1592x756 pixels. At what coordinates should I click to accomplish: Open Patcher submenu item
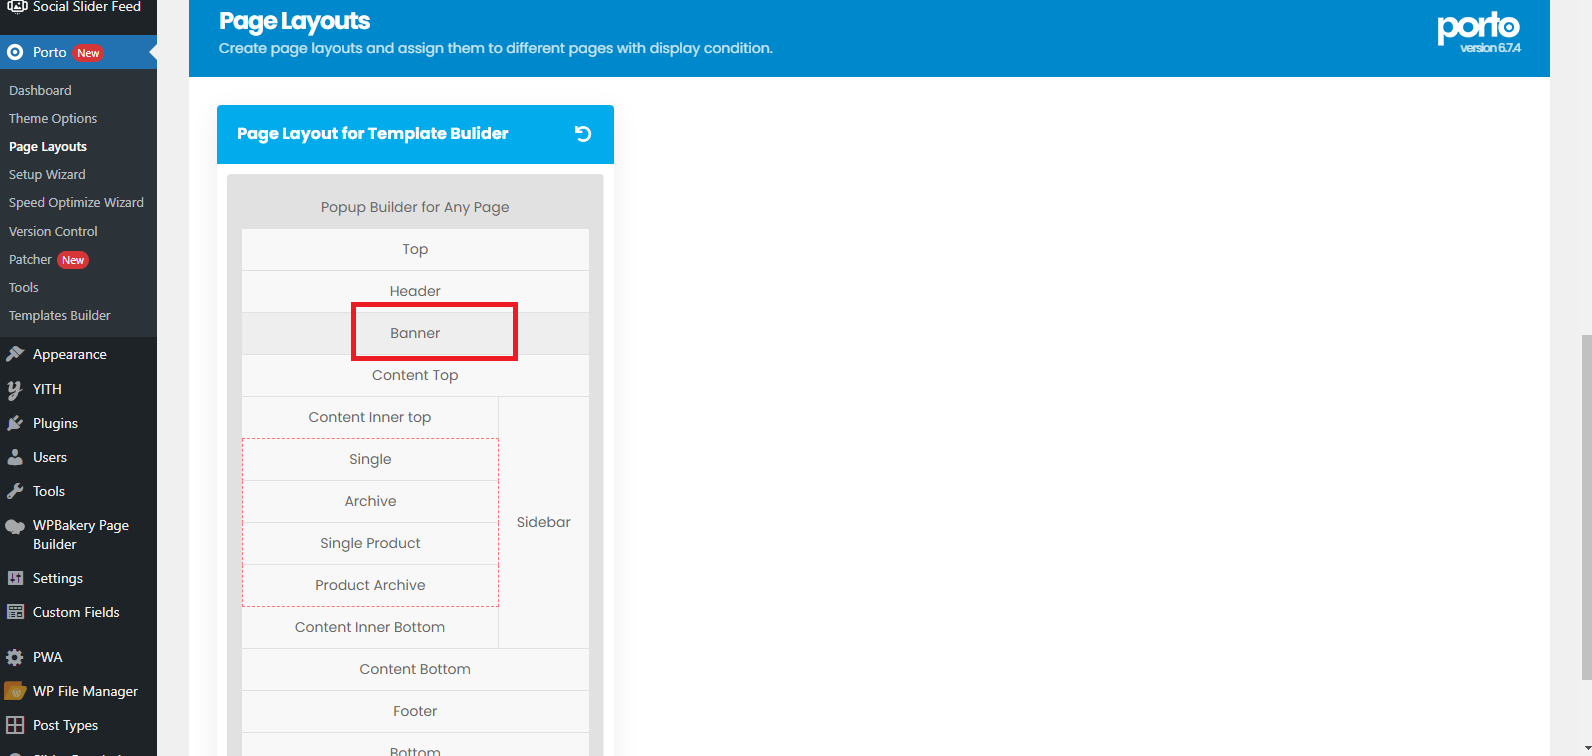[30, 259]
